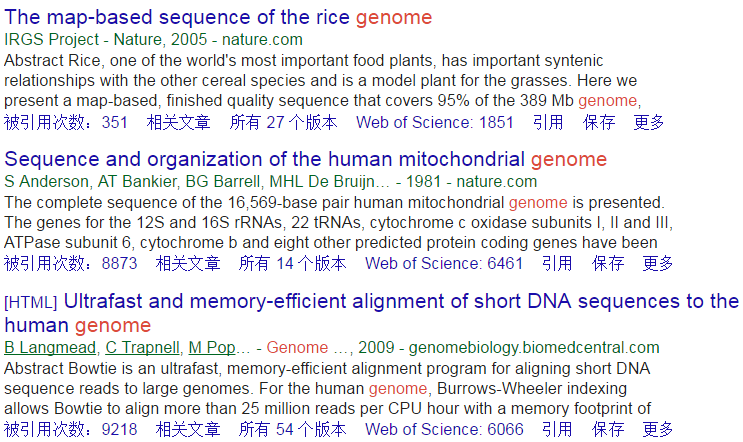Image resolution: width=743 pixels, height=442 pixels.
Task: Expand 更多 options for the Bowtie result
Action: point(658,429)
